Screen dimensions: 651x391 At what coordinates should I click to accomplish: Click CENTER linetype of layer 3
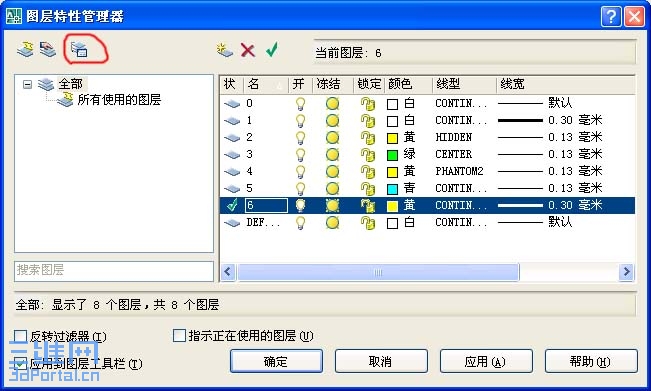click(x=453, y=154)
